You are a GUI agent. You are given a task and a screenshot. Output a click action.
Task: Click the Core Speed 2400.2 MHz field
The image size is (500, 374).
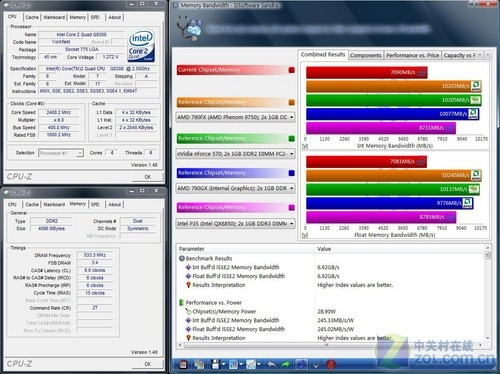(x=59, y=112)
